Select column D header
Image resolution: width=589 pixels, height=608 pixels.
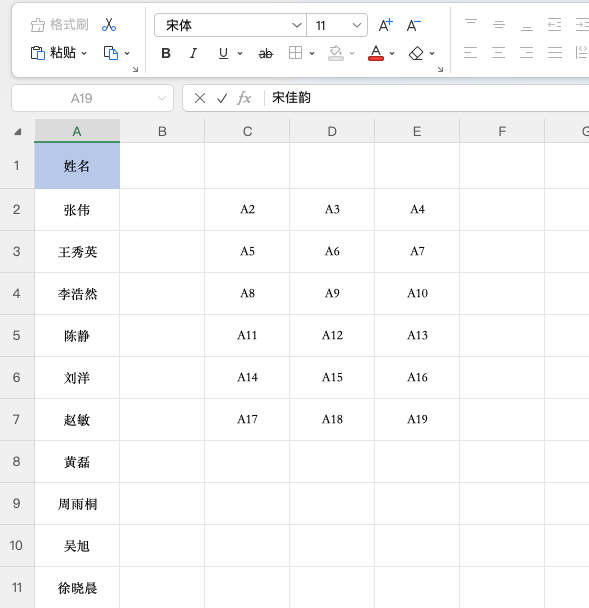[332, 131]
